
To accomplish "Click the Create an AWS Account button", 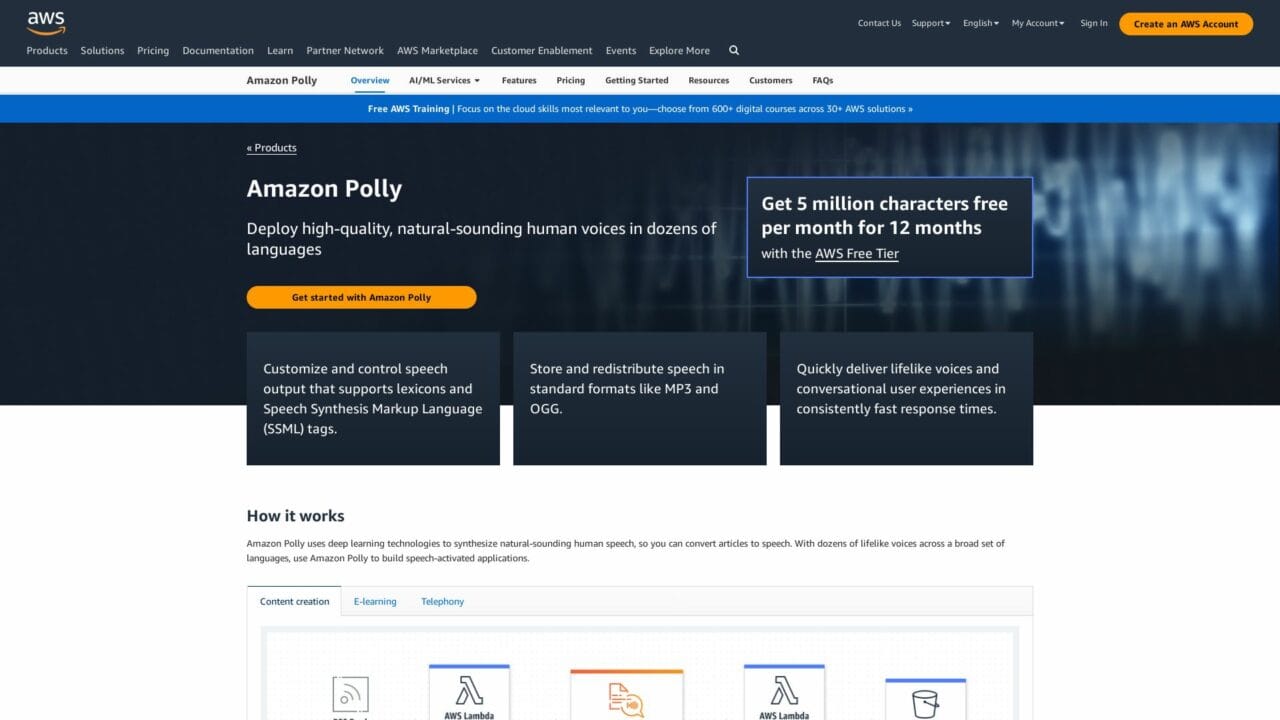I will (1185, 23).
